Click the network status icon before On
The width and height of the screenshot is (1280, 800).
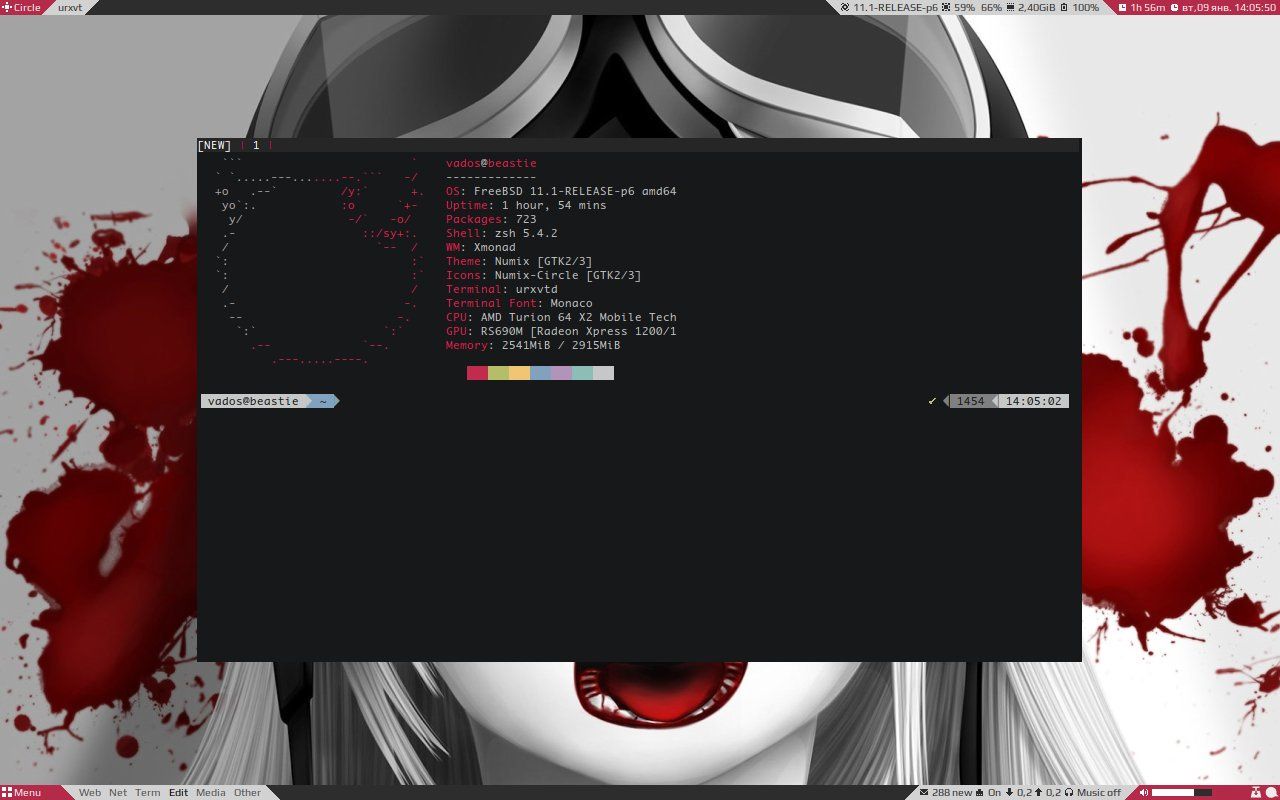click(980, 792)
